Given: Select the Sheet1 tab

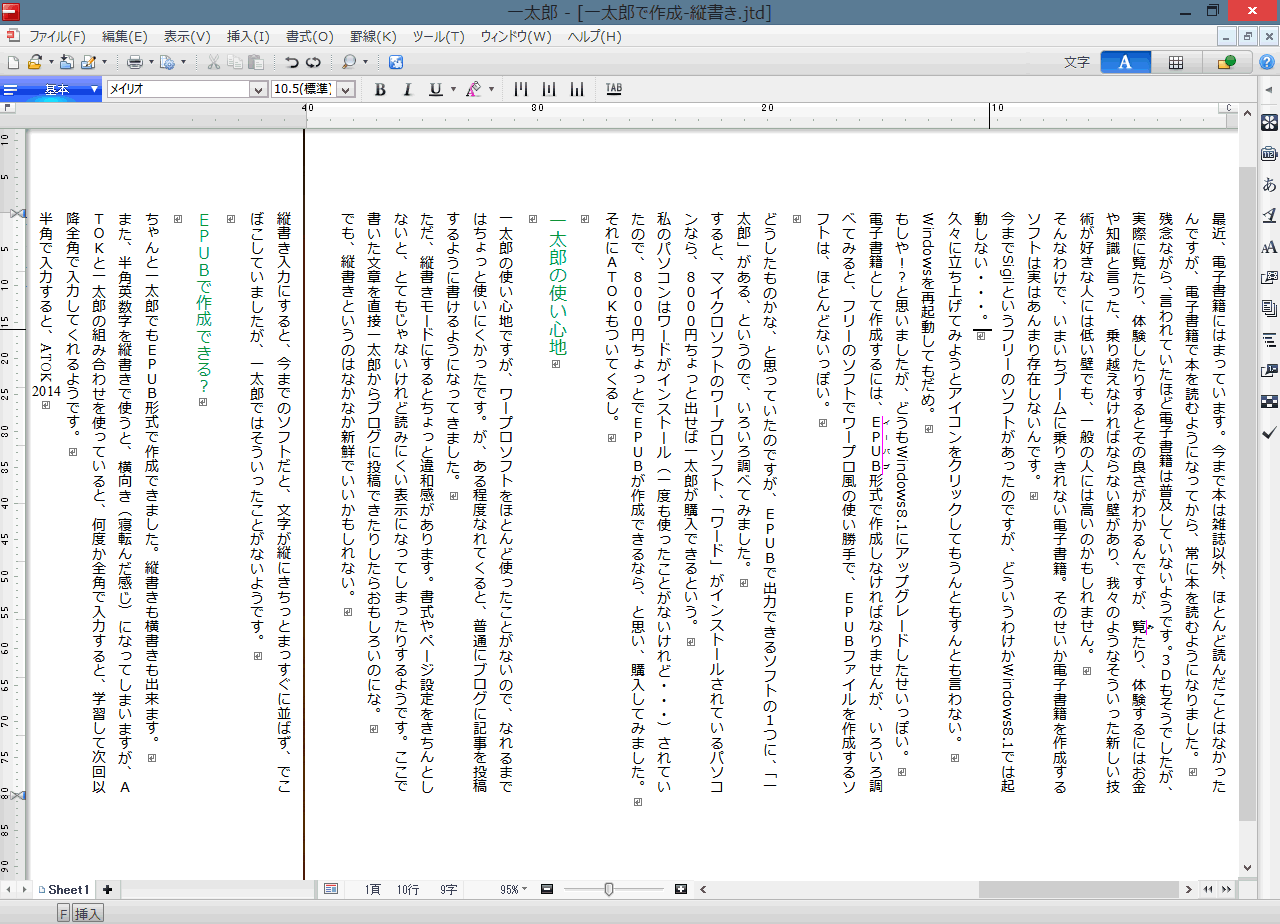Looking at the screenshot, I should click(x=66, y=889).
